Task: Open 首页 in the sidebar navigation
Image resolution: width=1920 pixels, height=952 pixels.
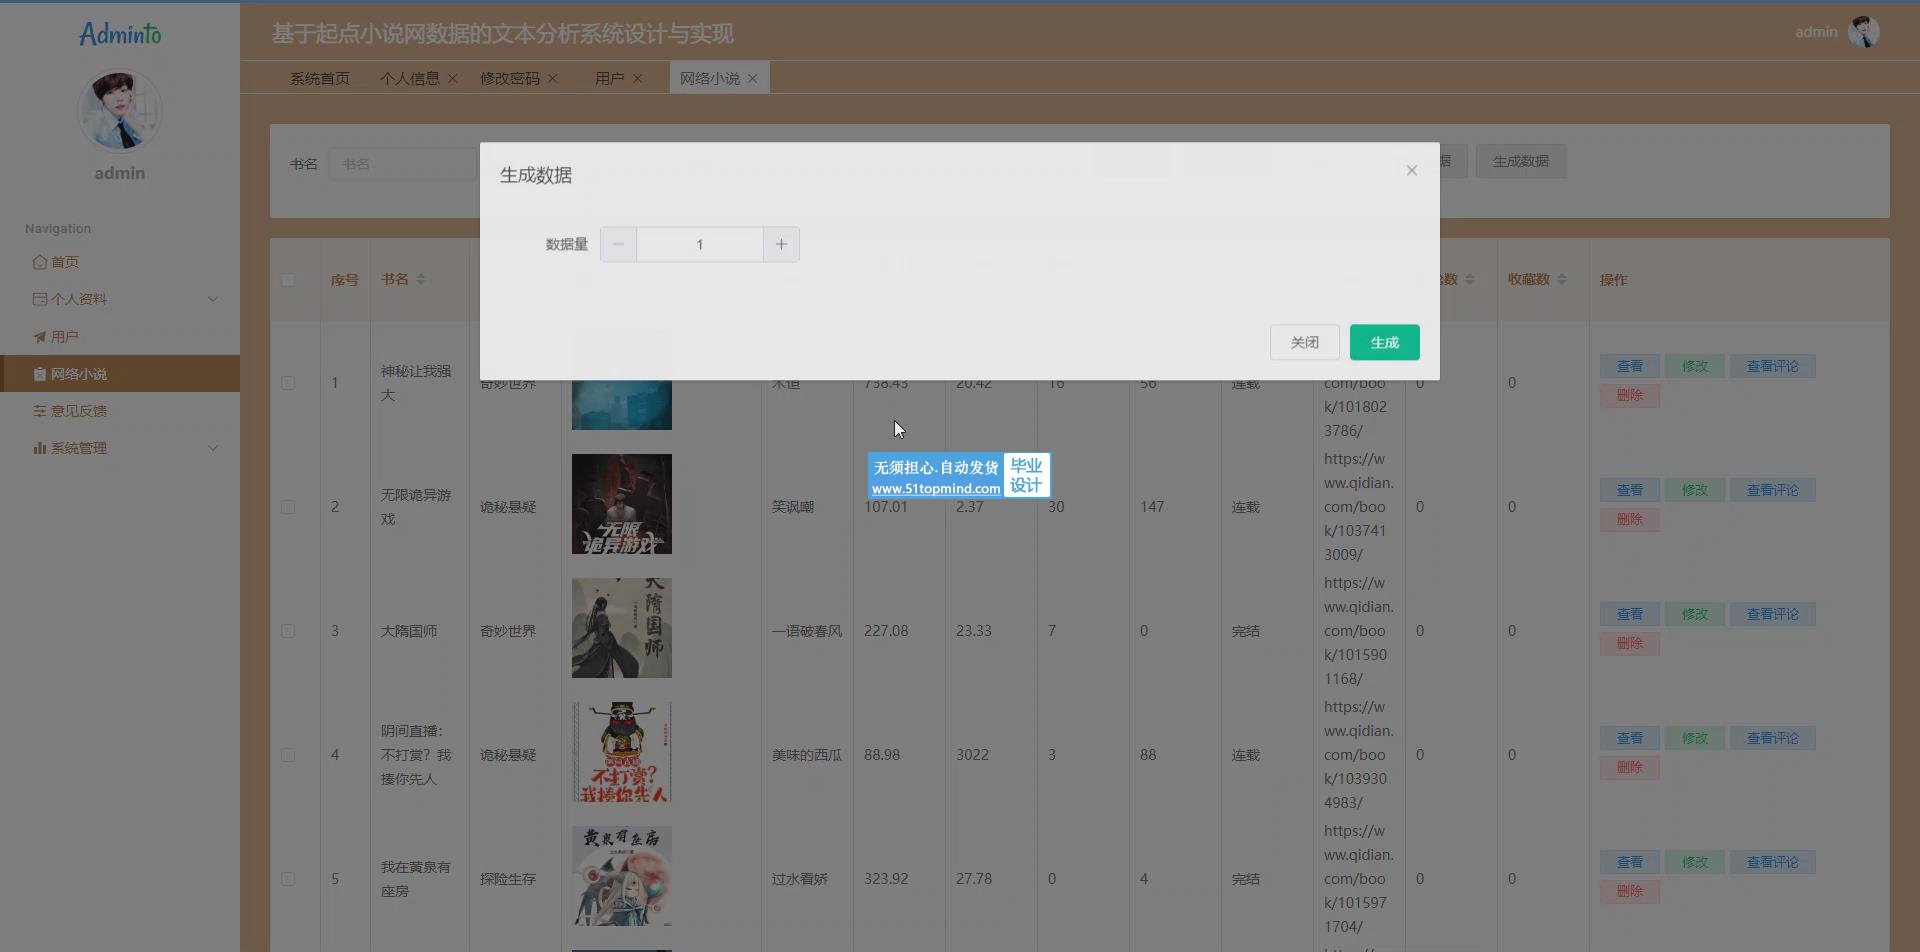Action: click(65, 262)
